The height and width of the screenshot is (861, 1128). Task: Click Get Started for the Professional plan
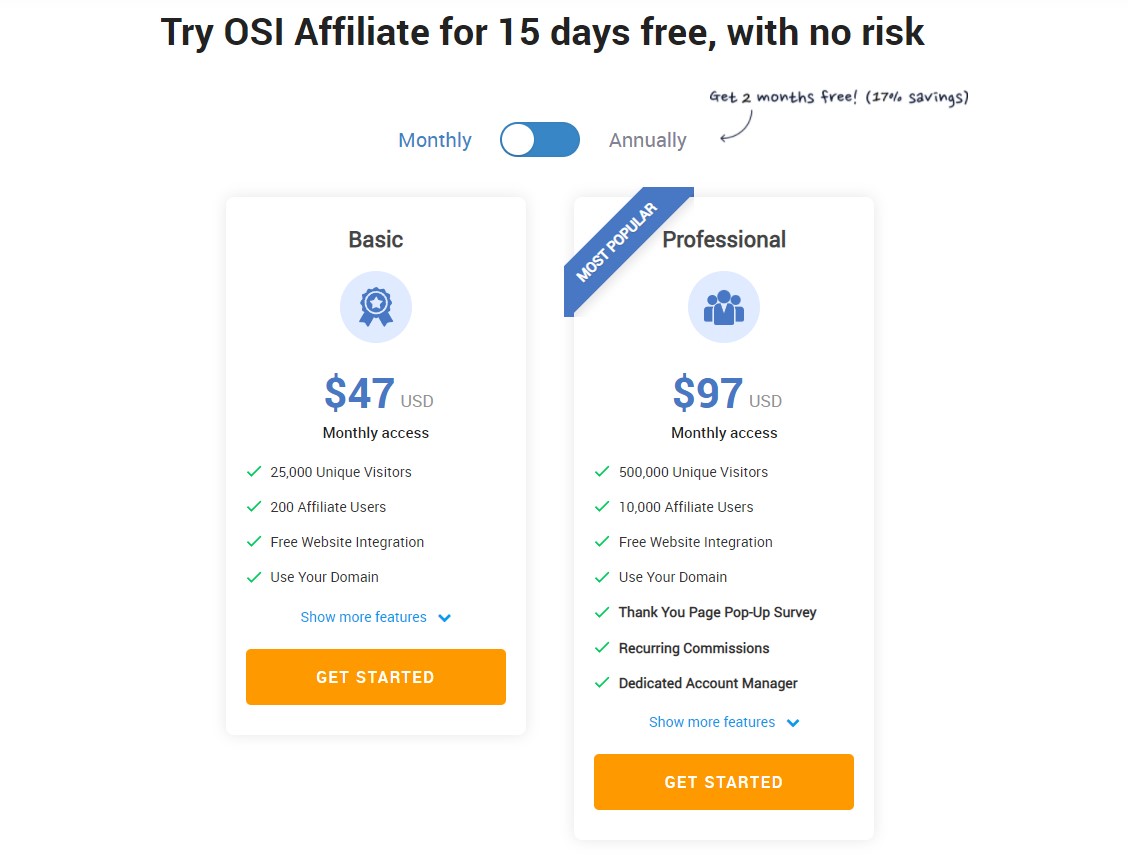(724, 782)
